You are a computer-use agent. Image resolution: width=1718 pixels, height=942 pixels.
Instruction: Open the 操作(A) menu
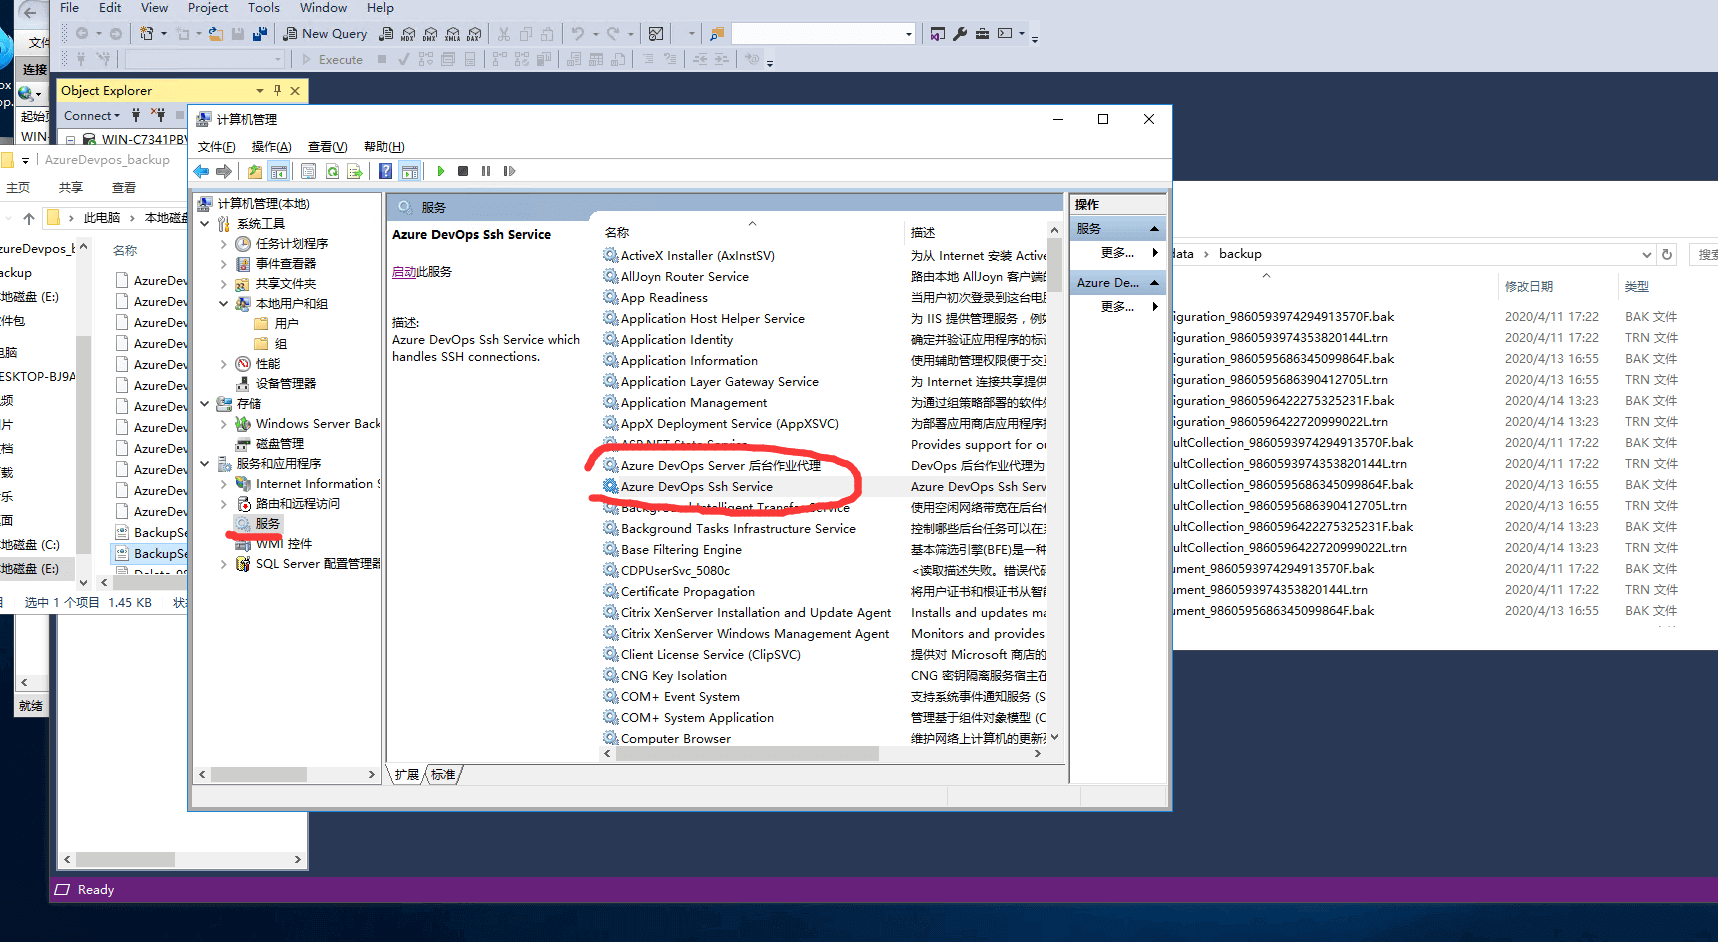271,147
